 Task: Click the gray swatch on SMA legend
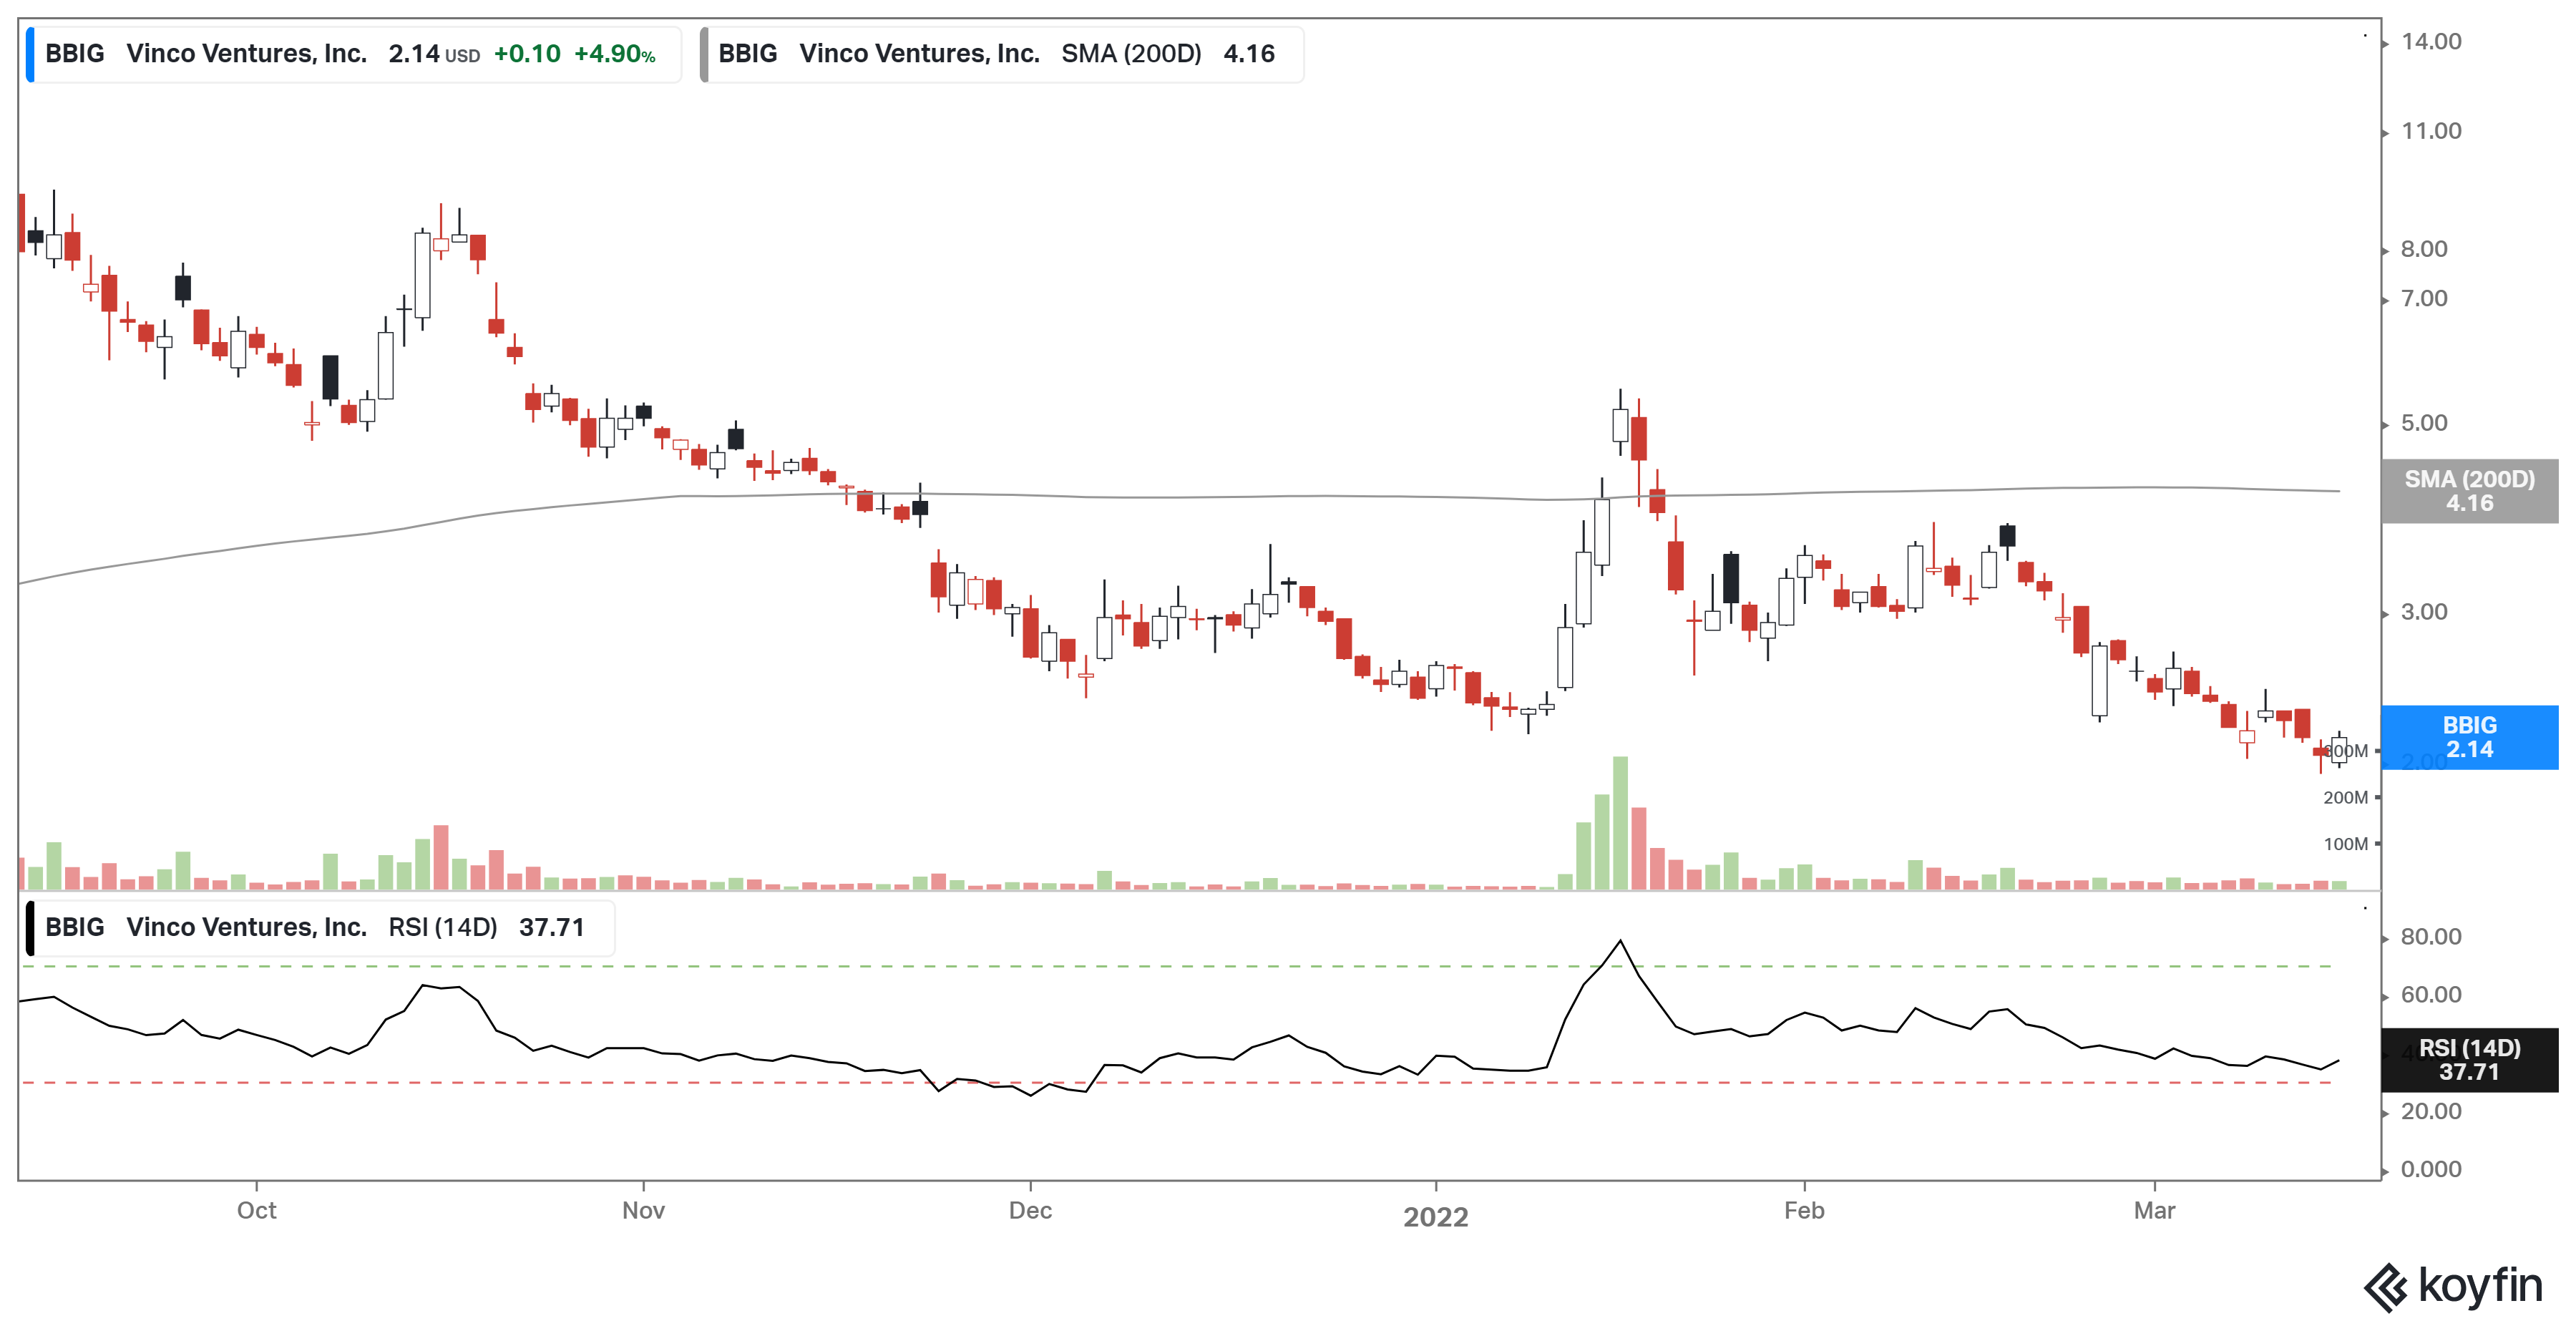[704, 54]
